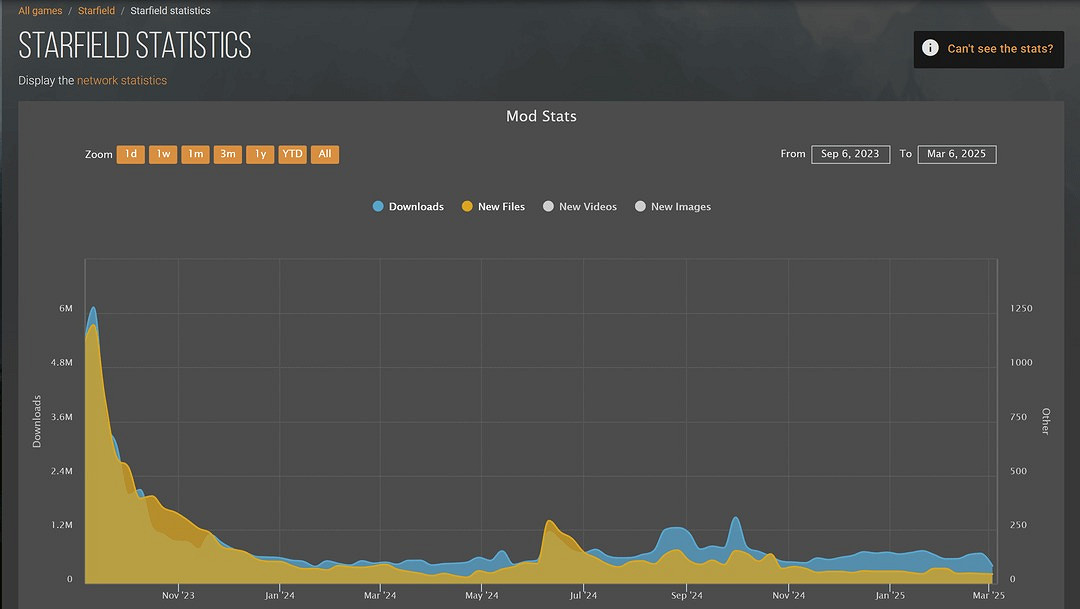Click the Can't see the stats? link

click(1000, 48)
